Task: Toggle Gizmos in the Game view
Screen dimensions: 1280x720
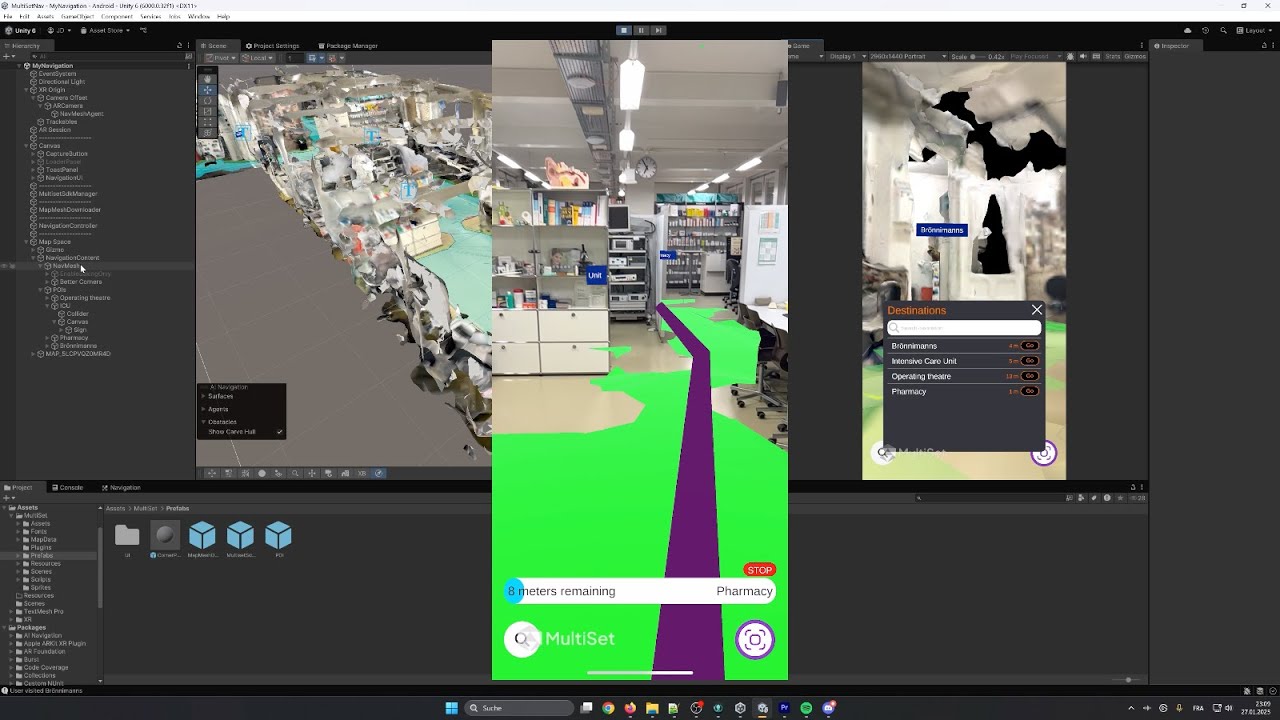Action: 1135,57
